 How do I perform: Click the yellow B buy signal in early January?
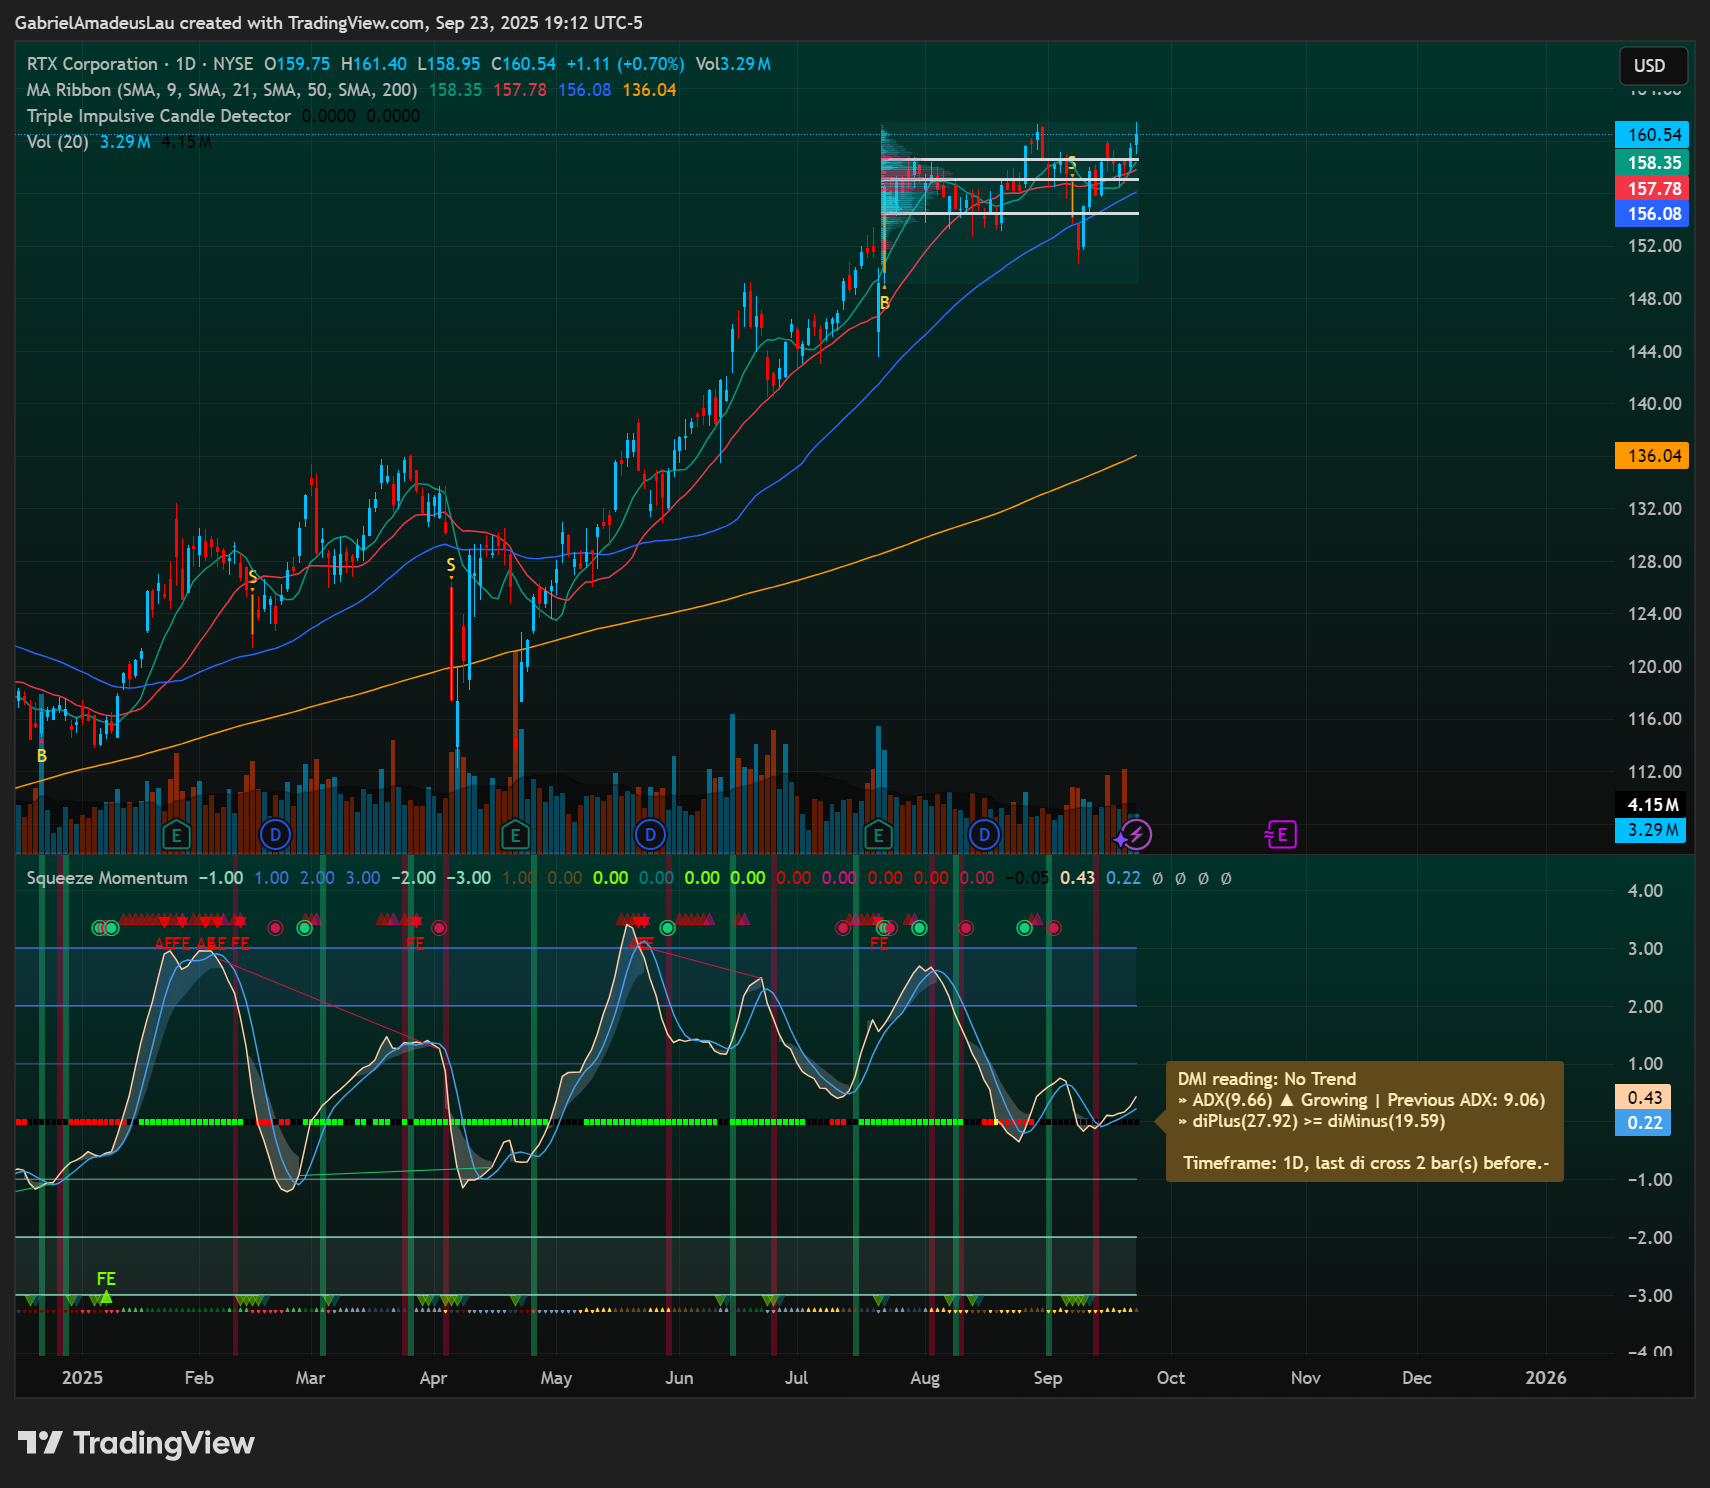[42, 756]
